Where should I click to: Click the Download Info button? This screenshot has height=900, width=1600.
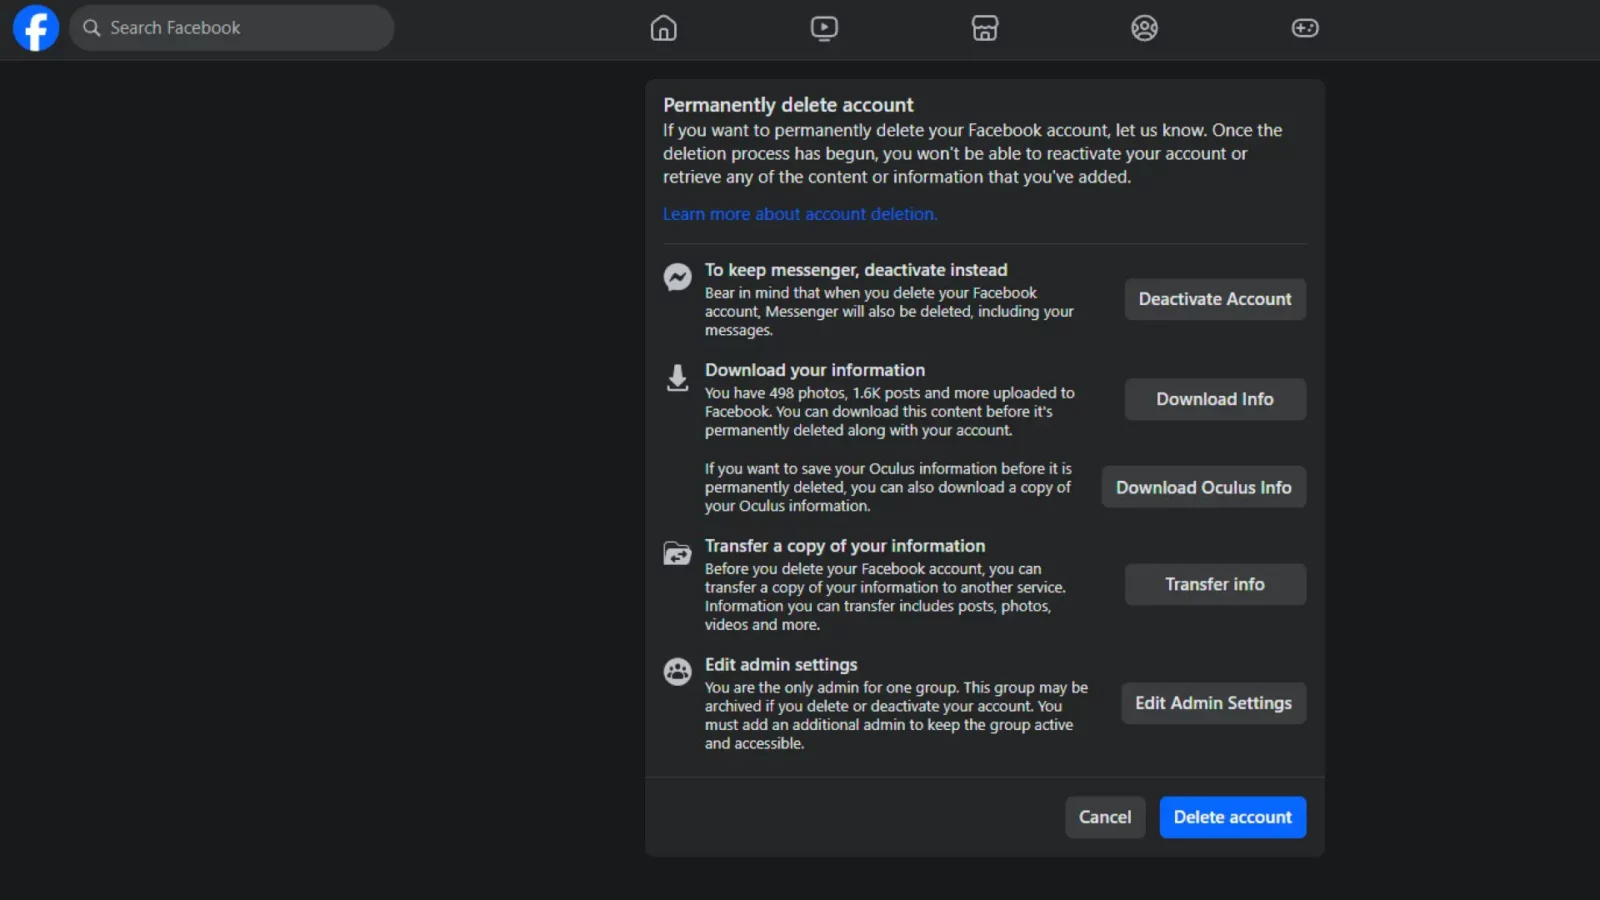[1215, 399]
